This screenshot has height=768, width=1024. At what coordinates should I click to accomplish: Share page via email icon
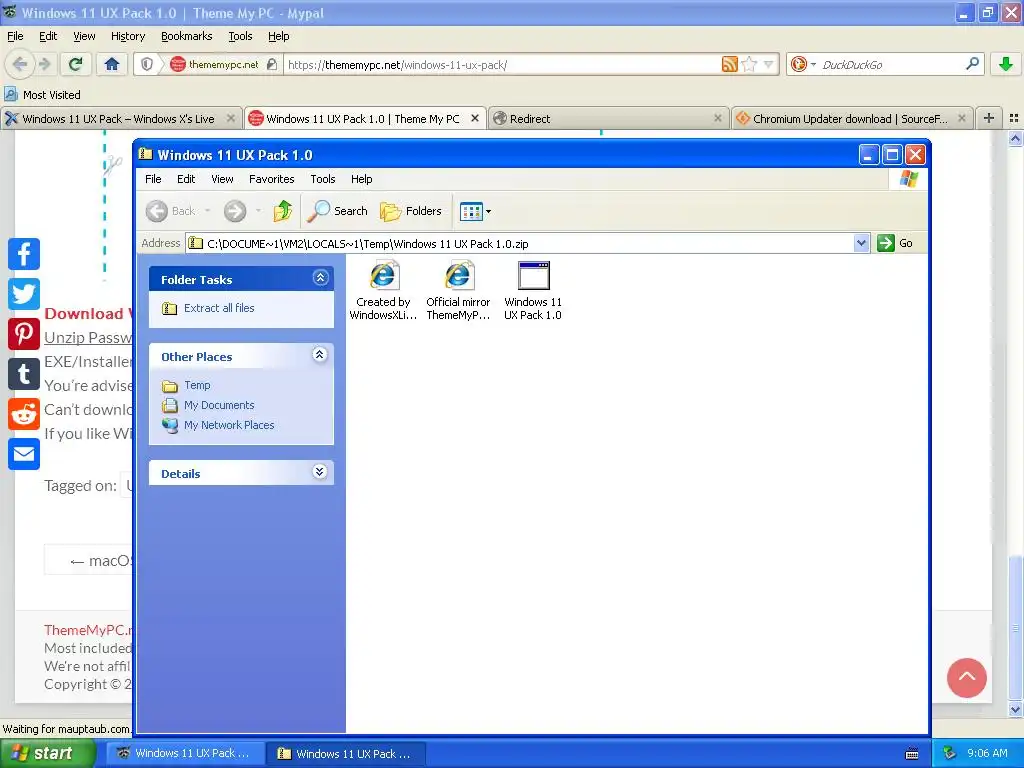24,454
